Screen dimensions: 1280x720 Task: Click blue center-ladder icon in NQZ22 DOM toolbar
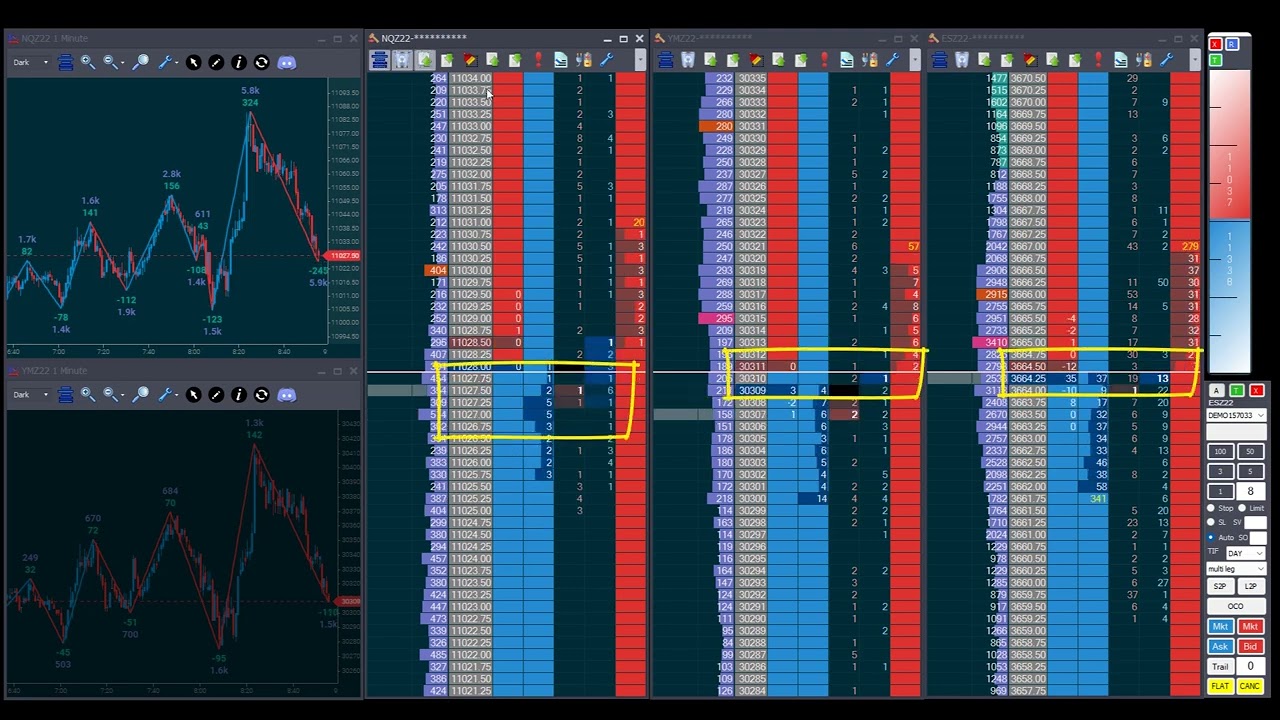379,61
